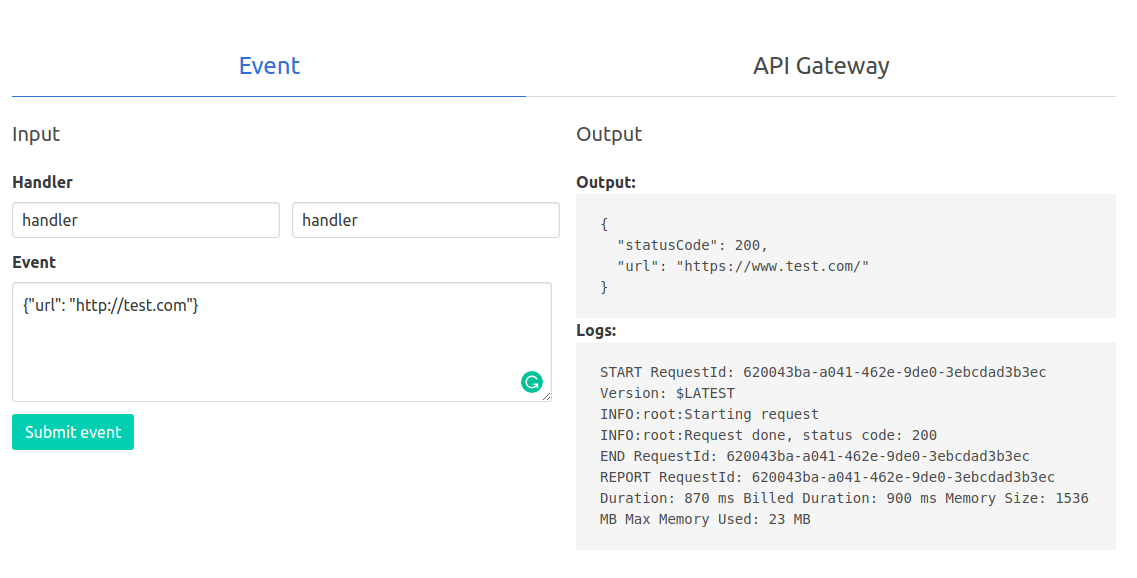Viewport: 1137px width, 578px height.
Task: Click the INFO:root:Starting request log line
Action: tap(709, 414)
